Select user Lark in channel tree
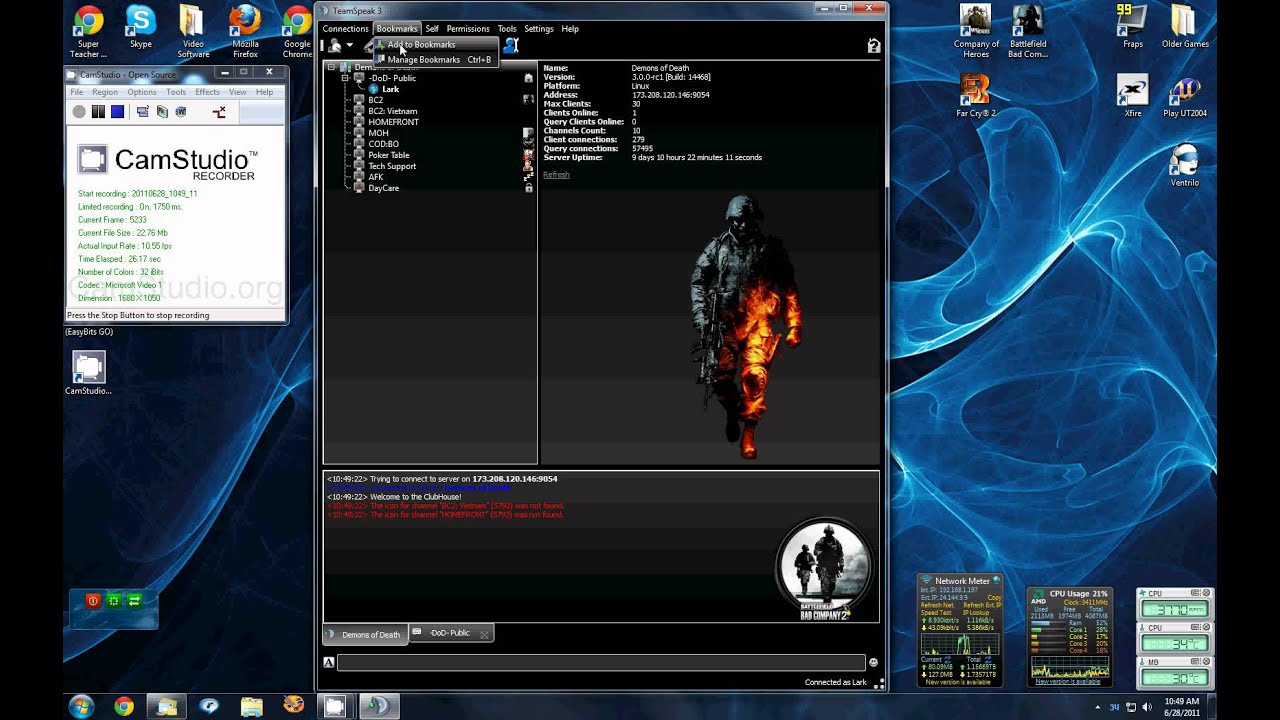This screenshot has height=720, width=1280. point(390,89)
